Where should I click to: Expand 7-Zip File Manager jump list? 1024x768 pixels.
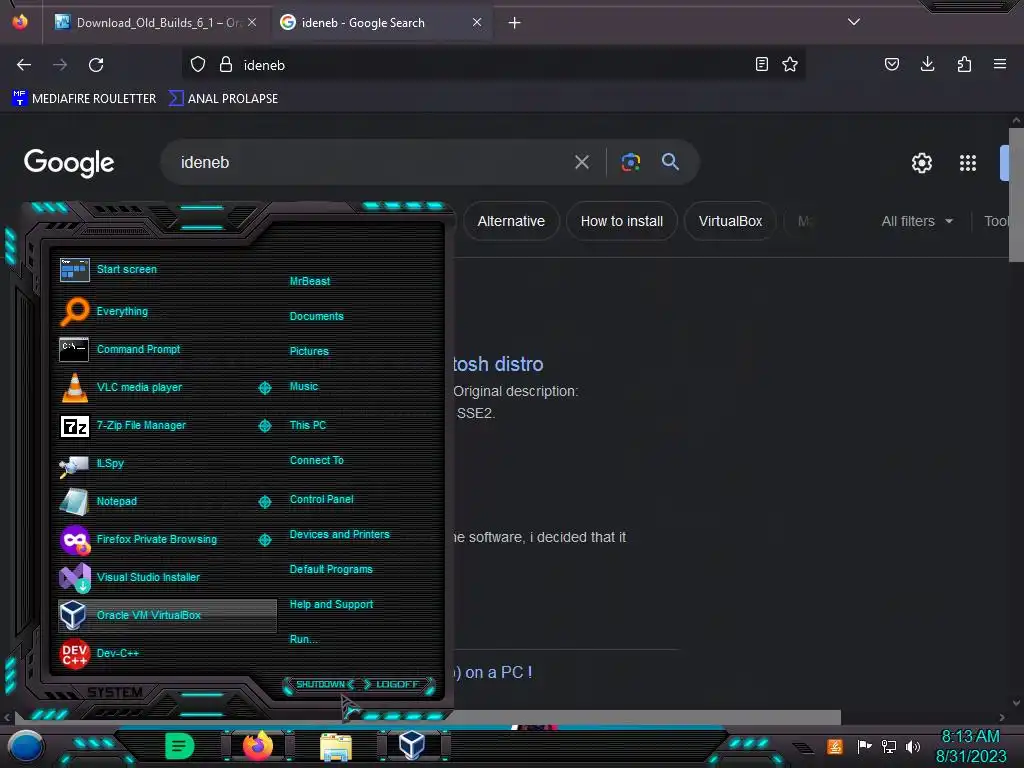[x=264, y=426]
